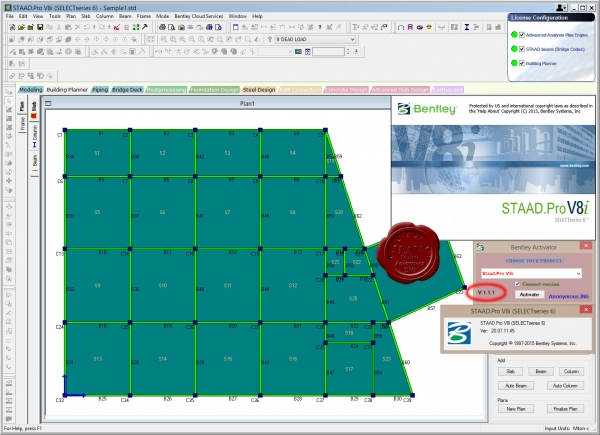Image resolution: width=600 pixels, height=435 pixels.
Task: Open the Bentley Cloud Services menu
Action: (199, 16)
